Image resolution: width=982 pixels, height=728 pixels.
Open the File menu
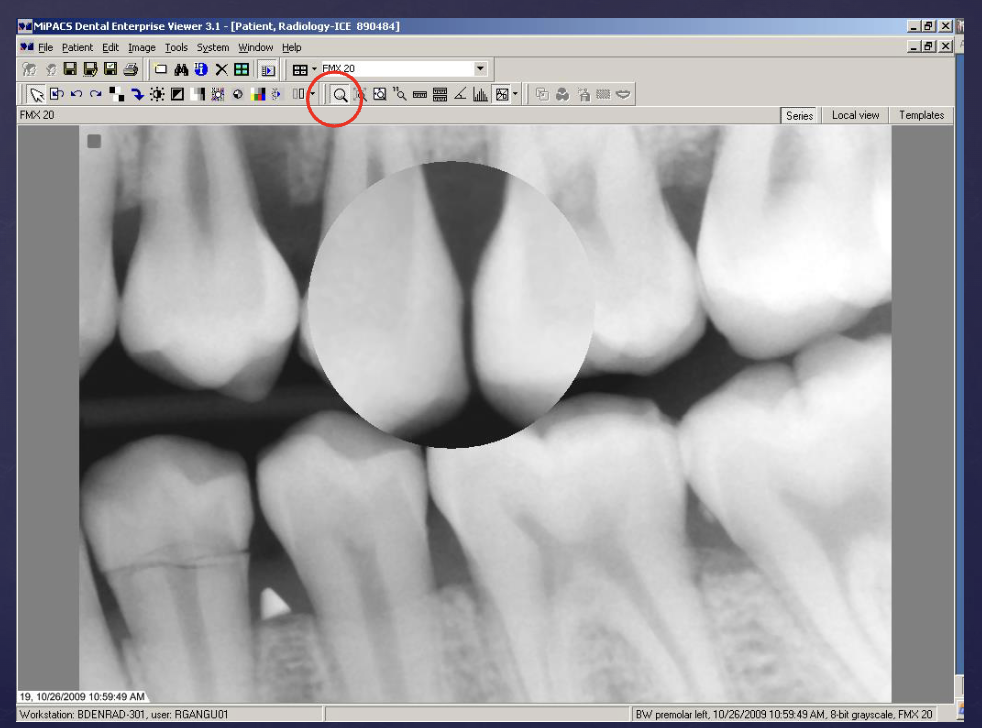coord(45,48)
